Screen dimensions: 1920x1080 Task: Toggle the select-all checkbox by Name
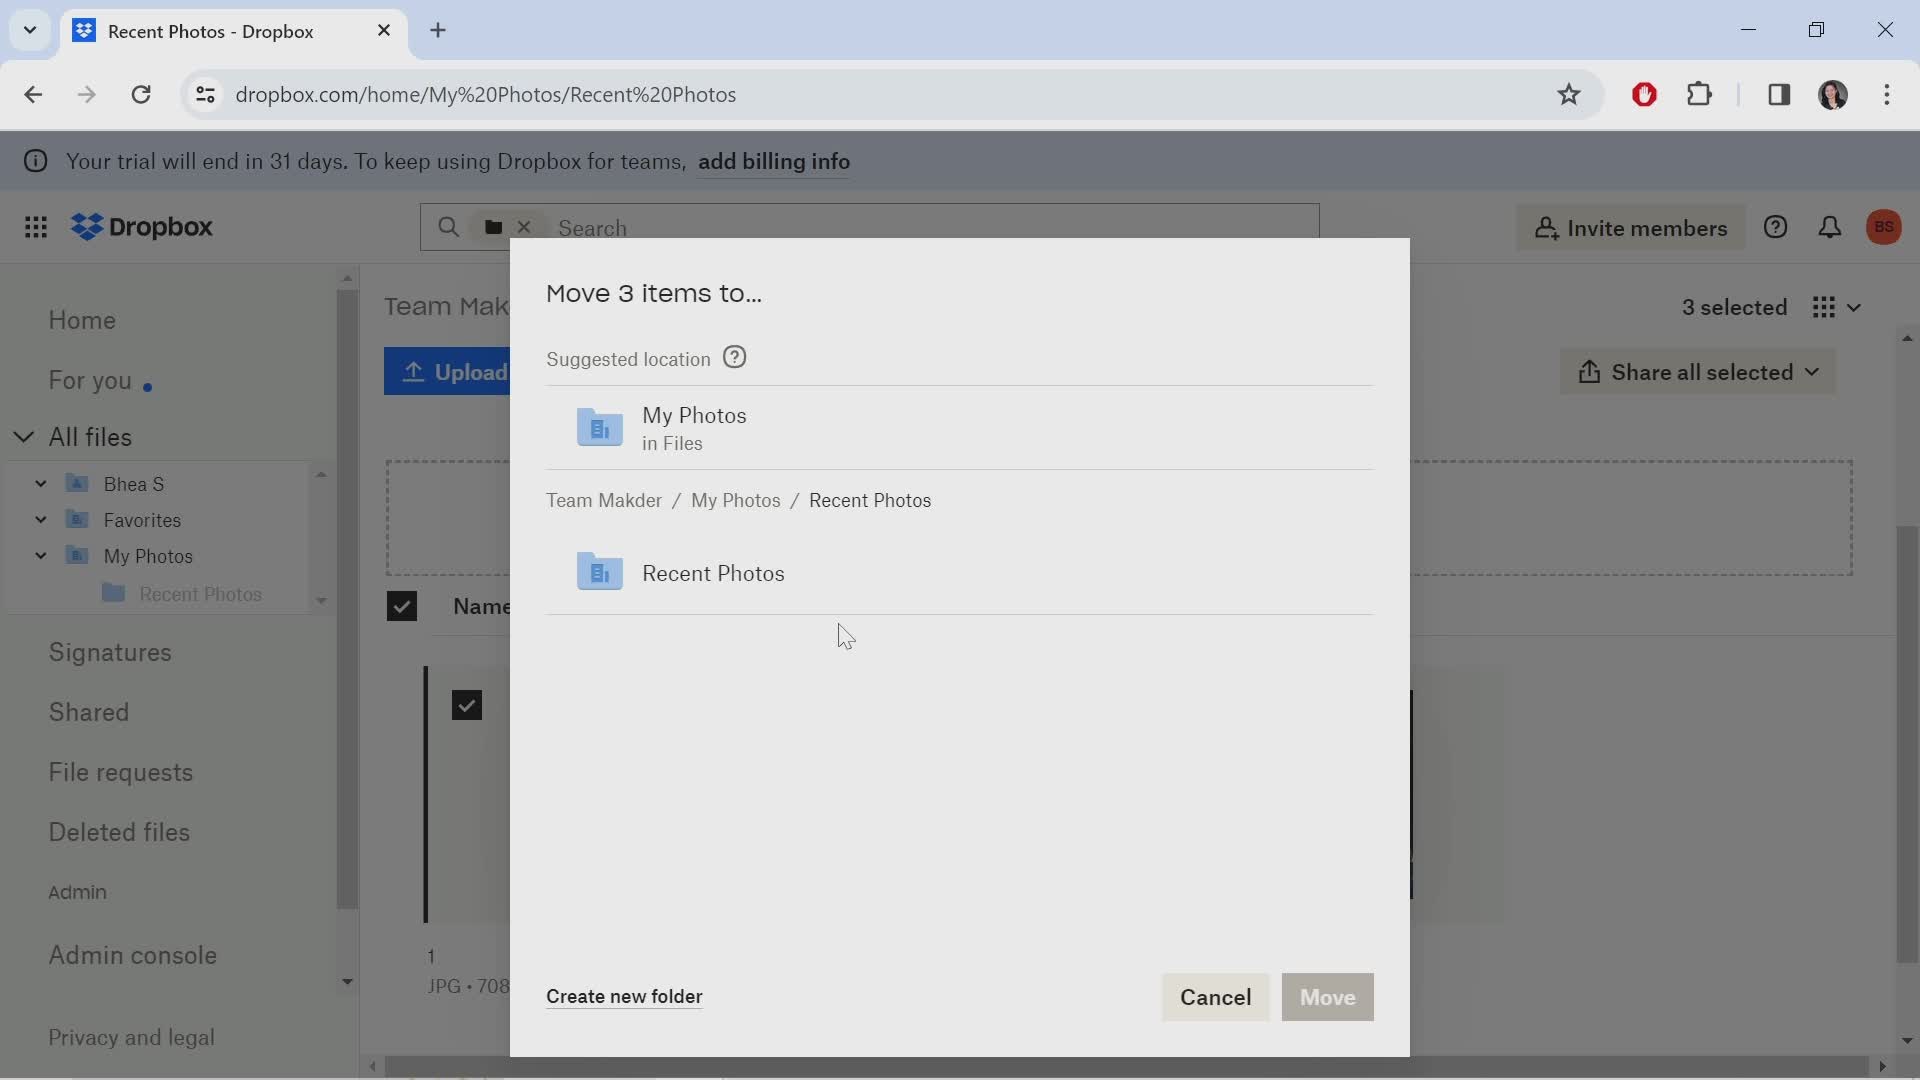point(402,606)
